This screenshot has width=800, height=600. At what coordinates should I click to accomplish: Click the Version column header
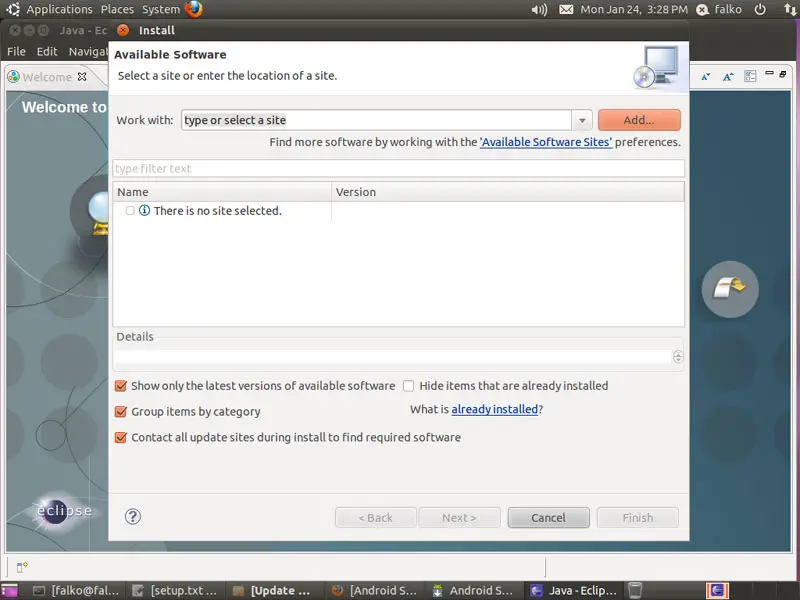[508, 192]
